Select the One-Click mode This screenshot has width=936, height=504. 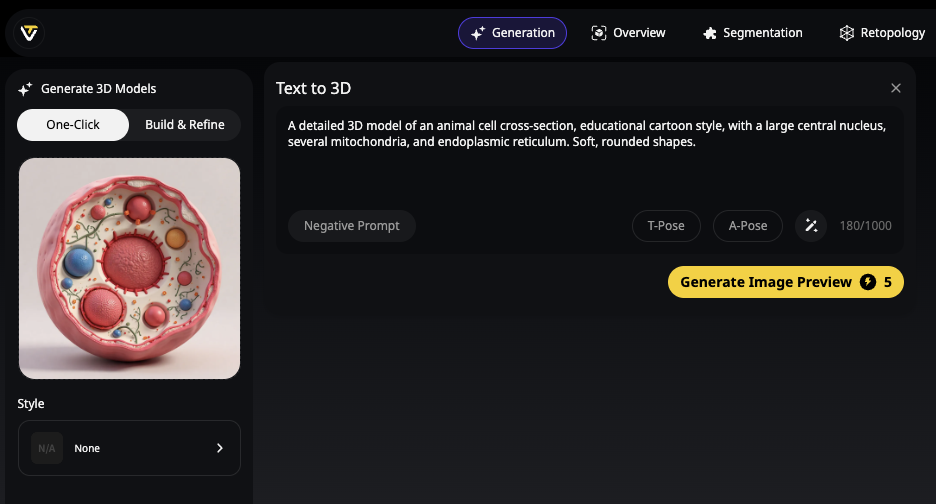(73, 125)
